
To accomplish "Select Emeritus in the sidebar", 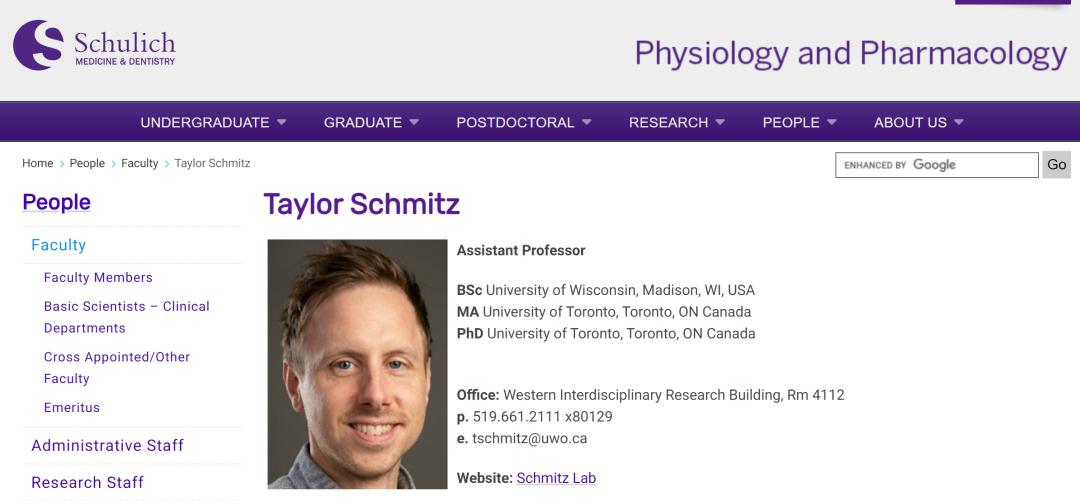I will click(71, 407).
